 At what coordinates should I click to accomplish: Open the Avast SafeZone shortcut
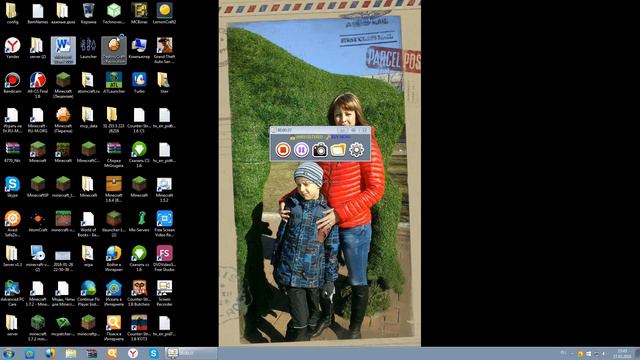12,223
